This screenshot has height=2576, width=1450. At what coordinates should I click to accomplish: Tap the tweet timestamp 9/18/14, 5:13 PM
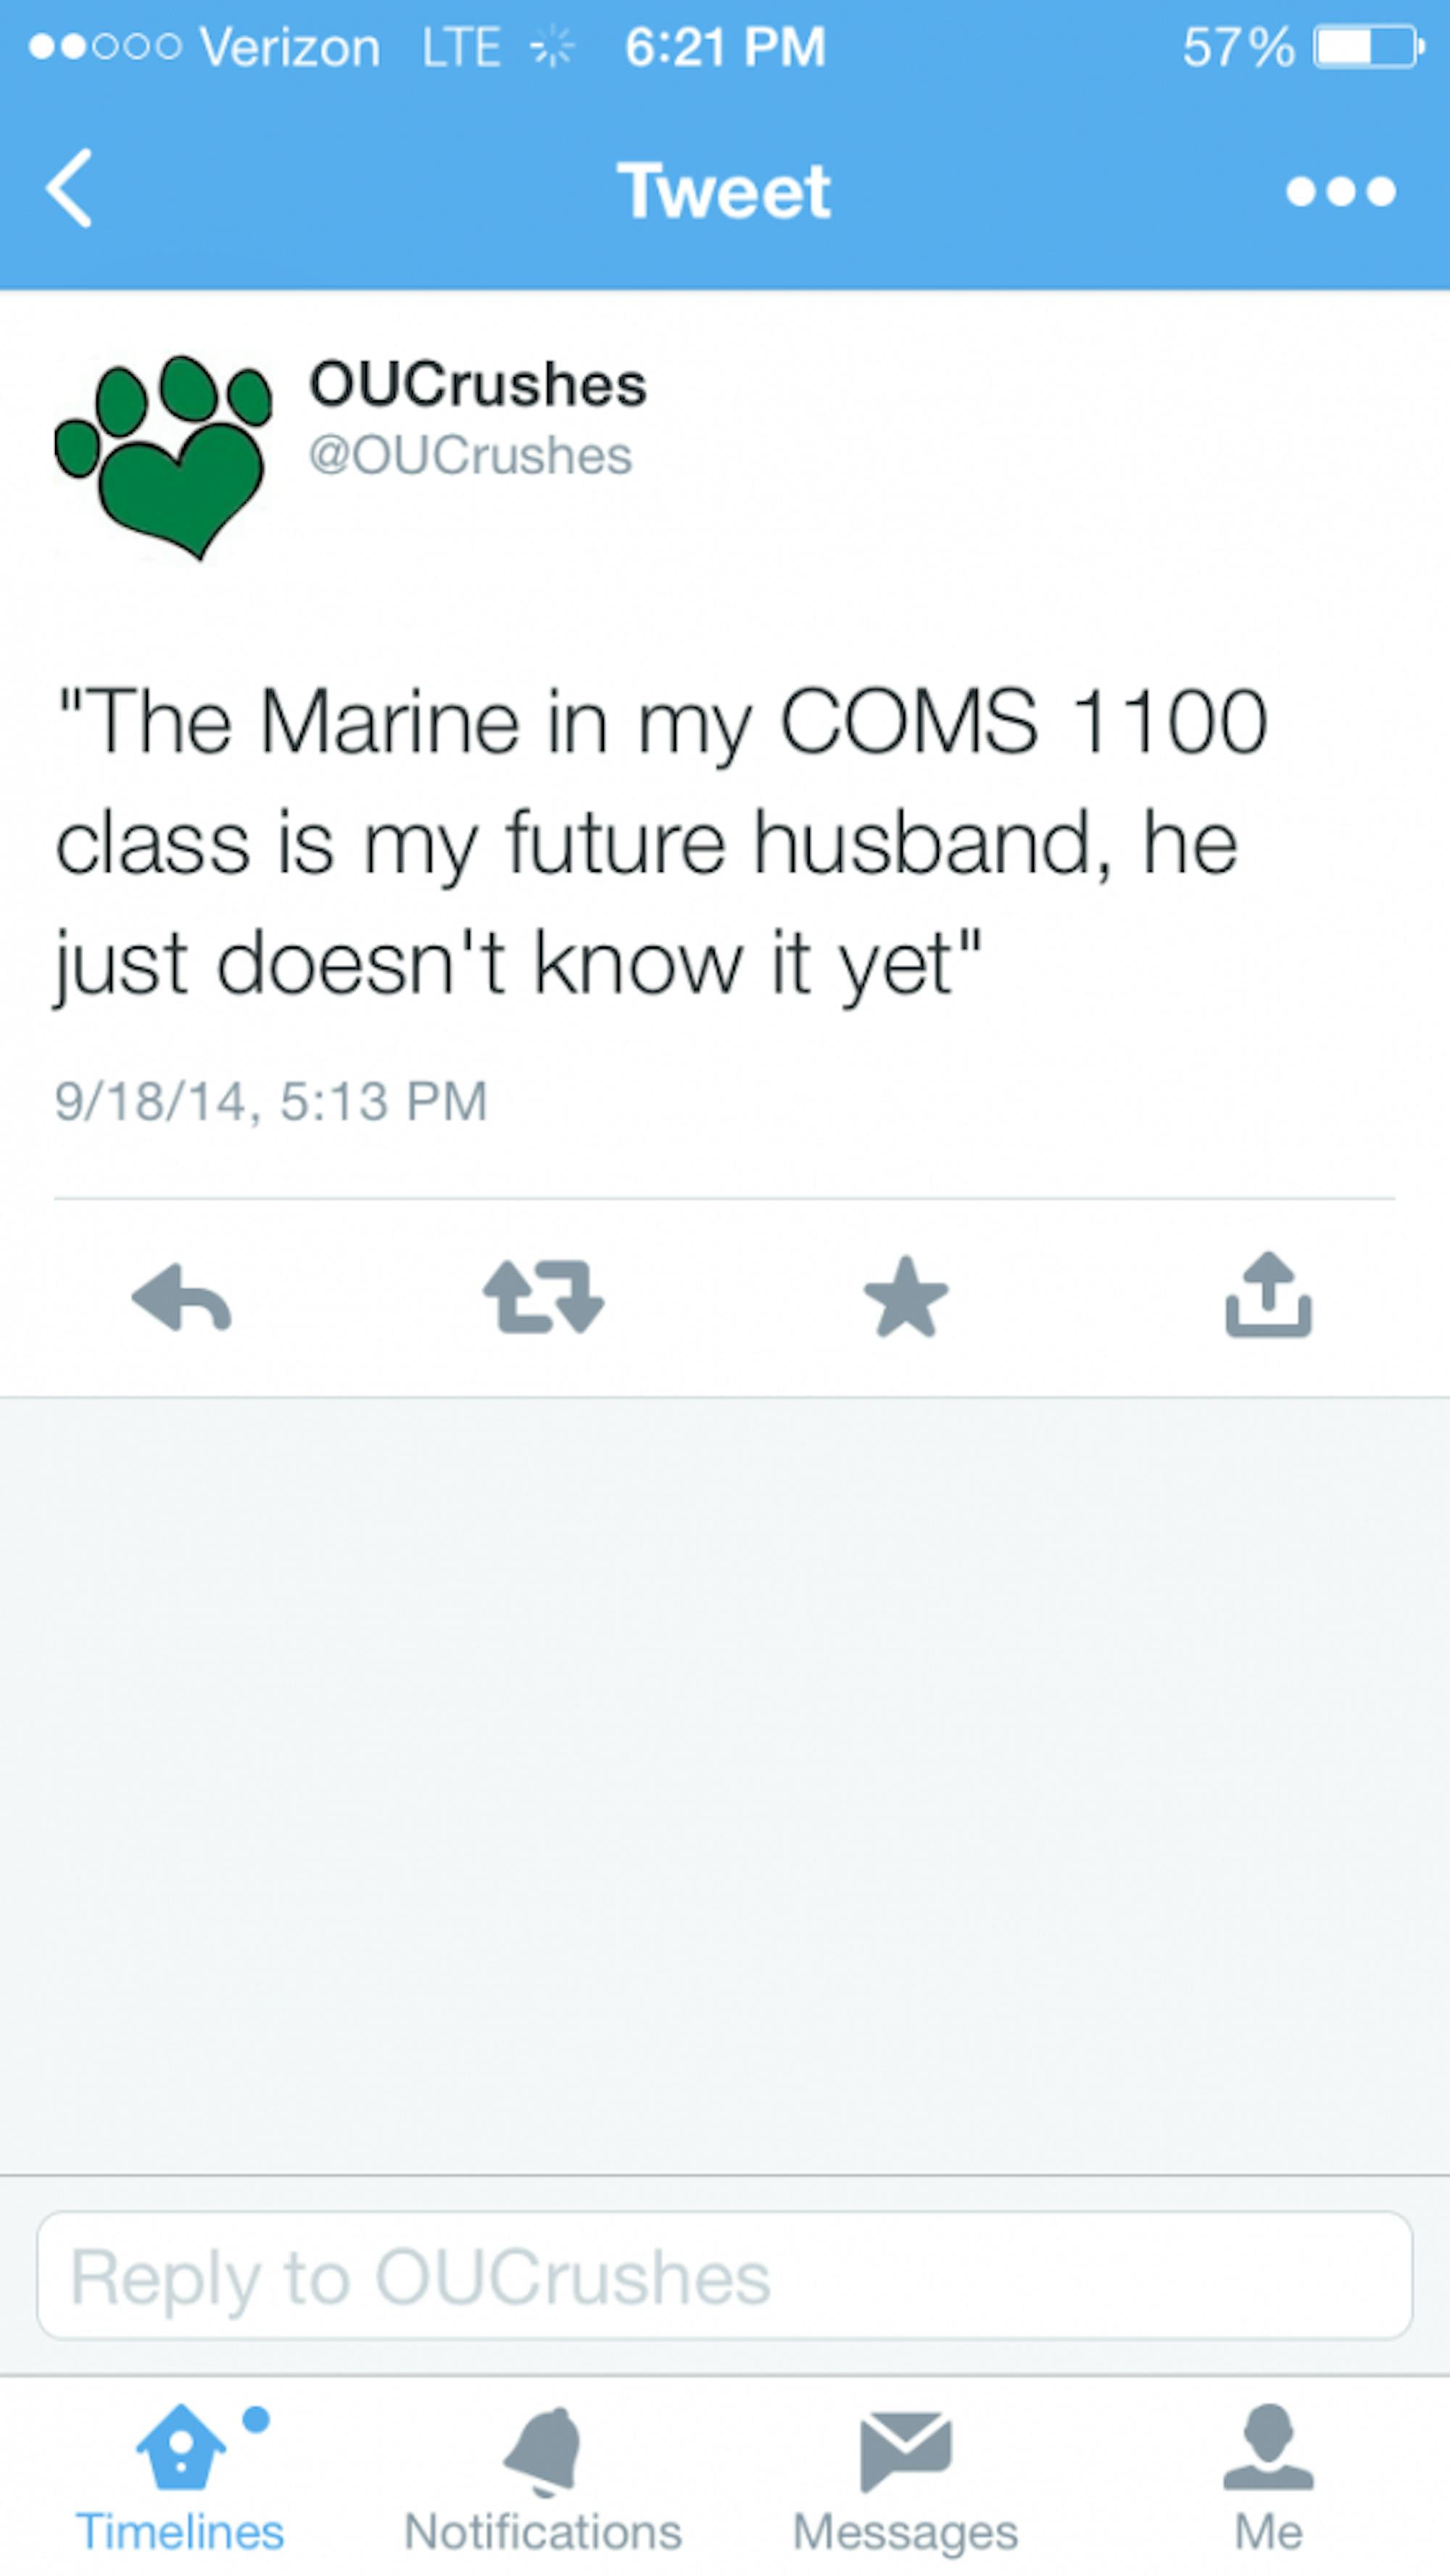tap(271, 1101)
